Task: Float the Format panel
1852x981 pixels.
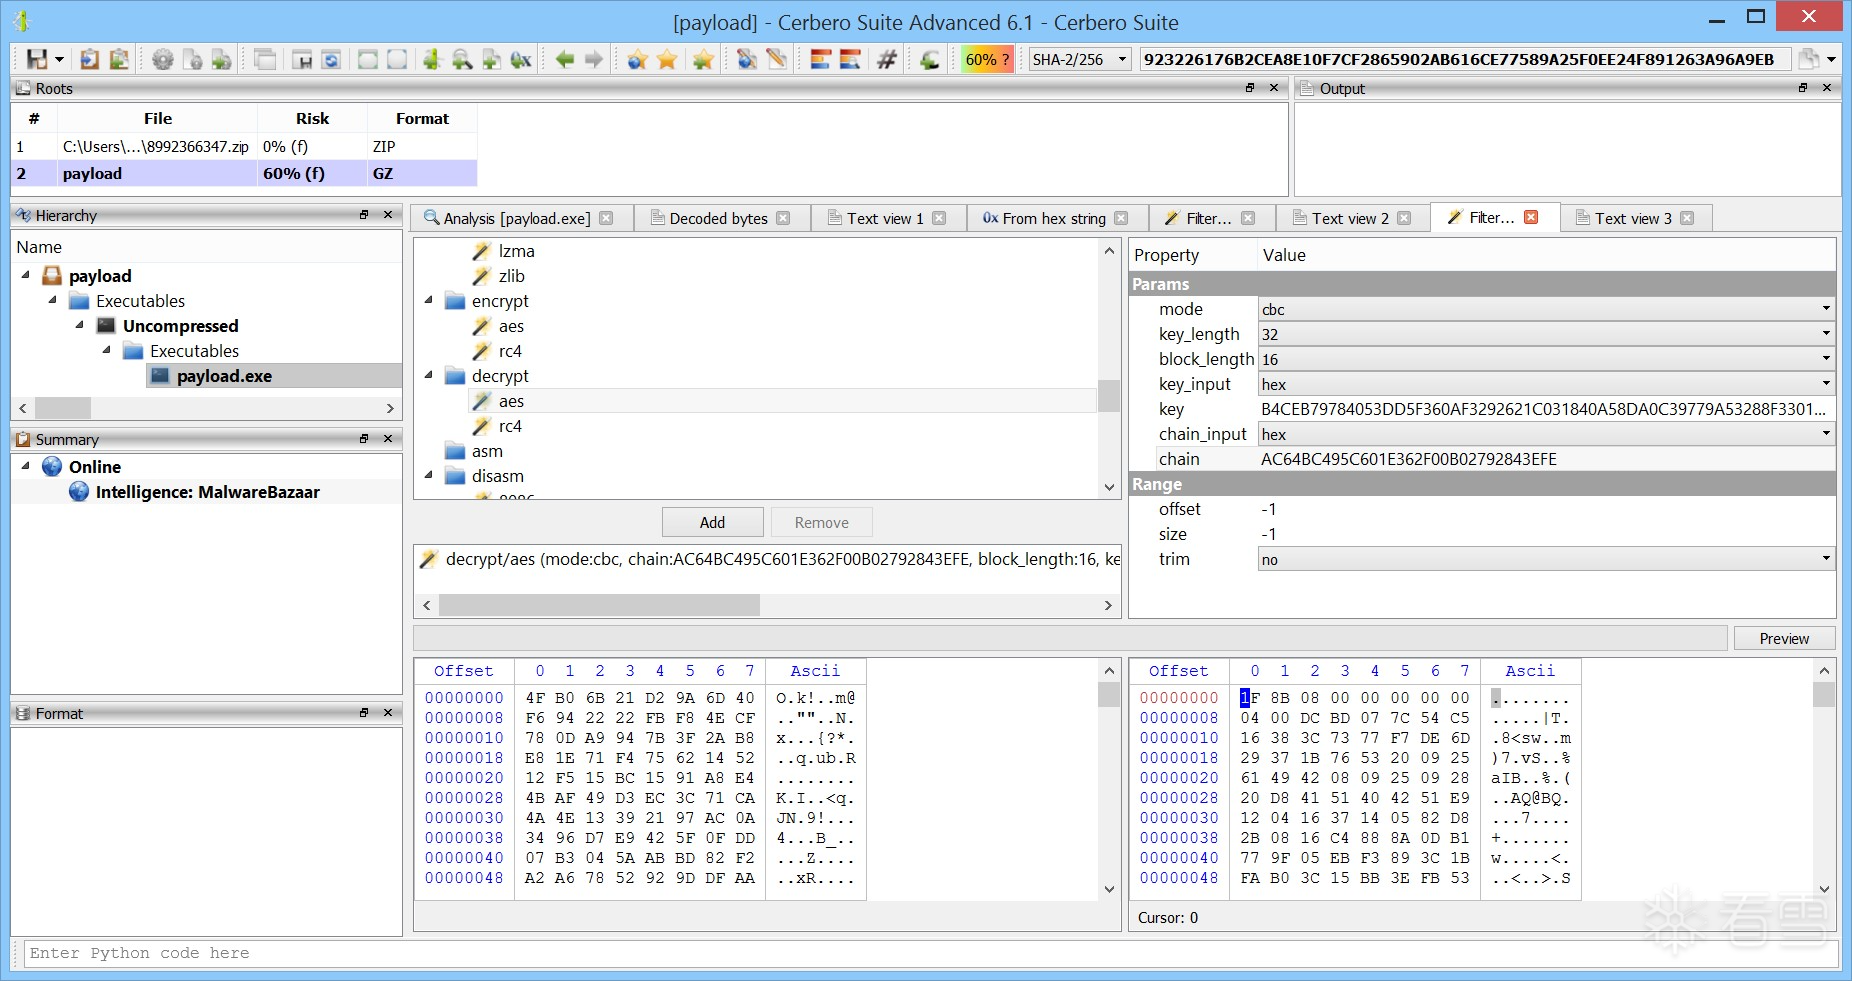Action: pyautogui.click(x=364, y=713)
